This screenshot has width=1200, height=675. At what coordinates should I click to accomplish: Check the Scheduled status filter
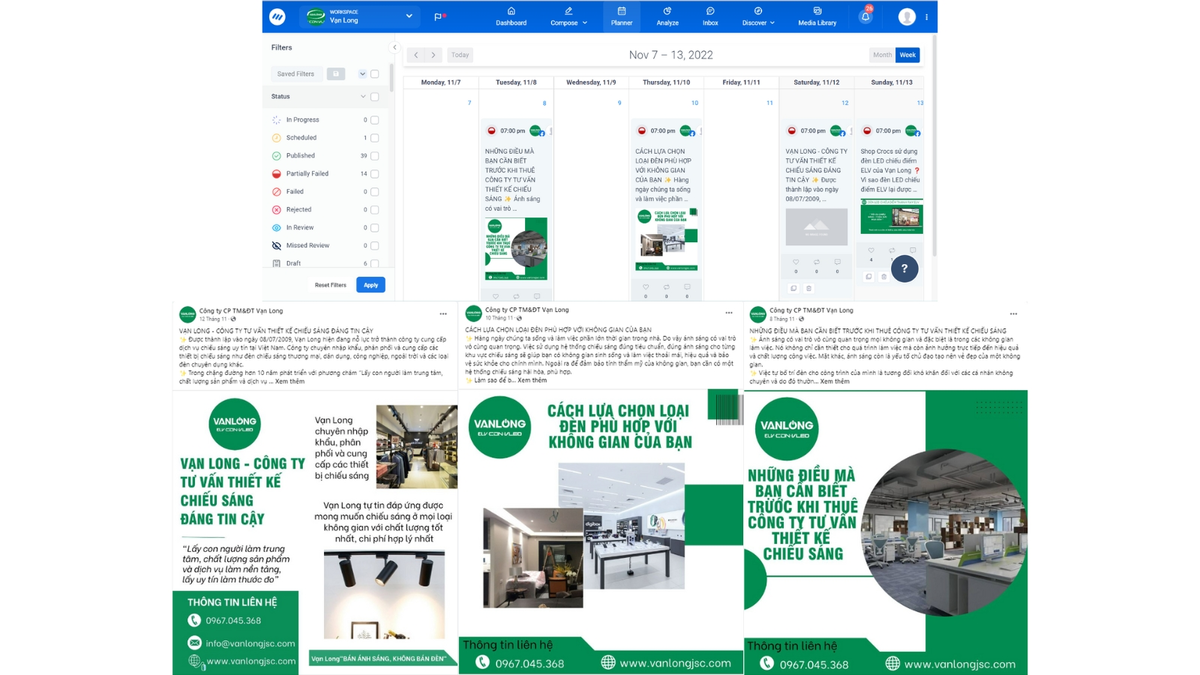pyautogui.click(x=375, y=138)
